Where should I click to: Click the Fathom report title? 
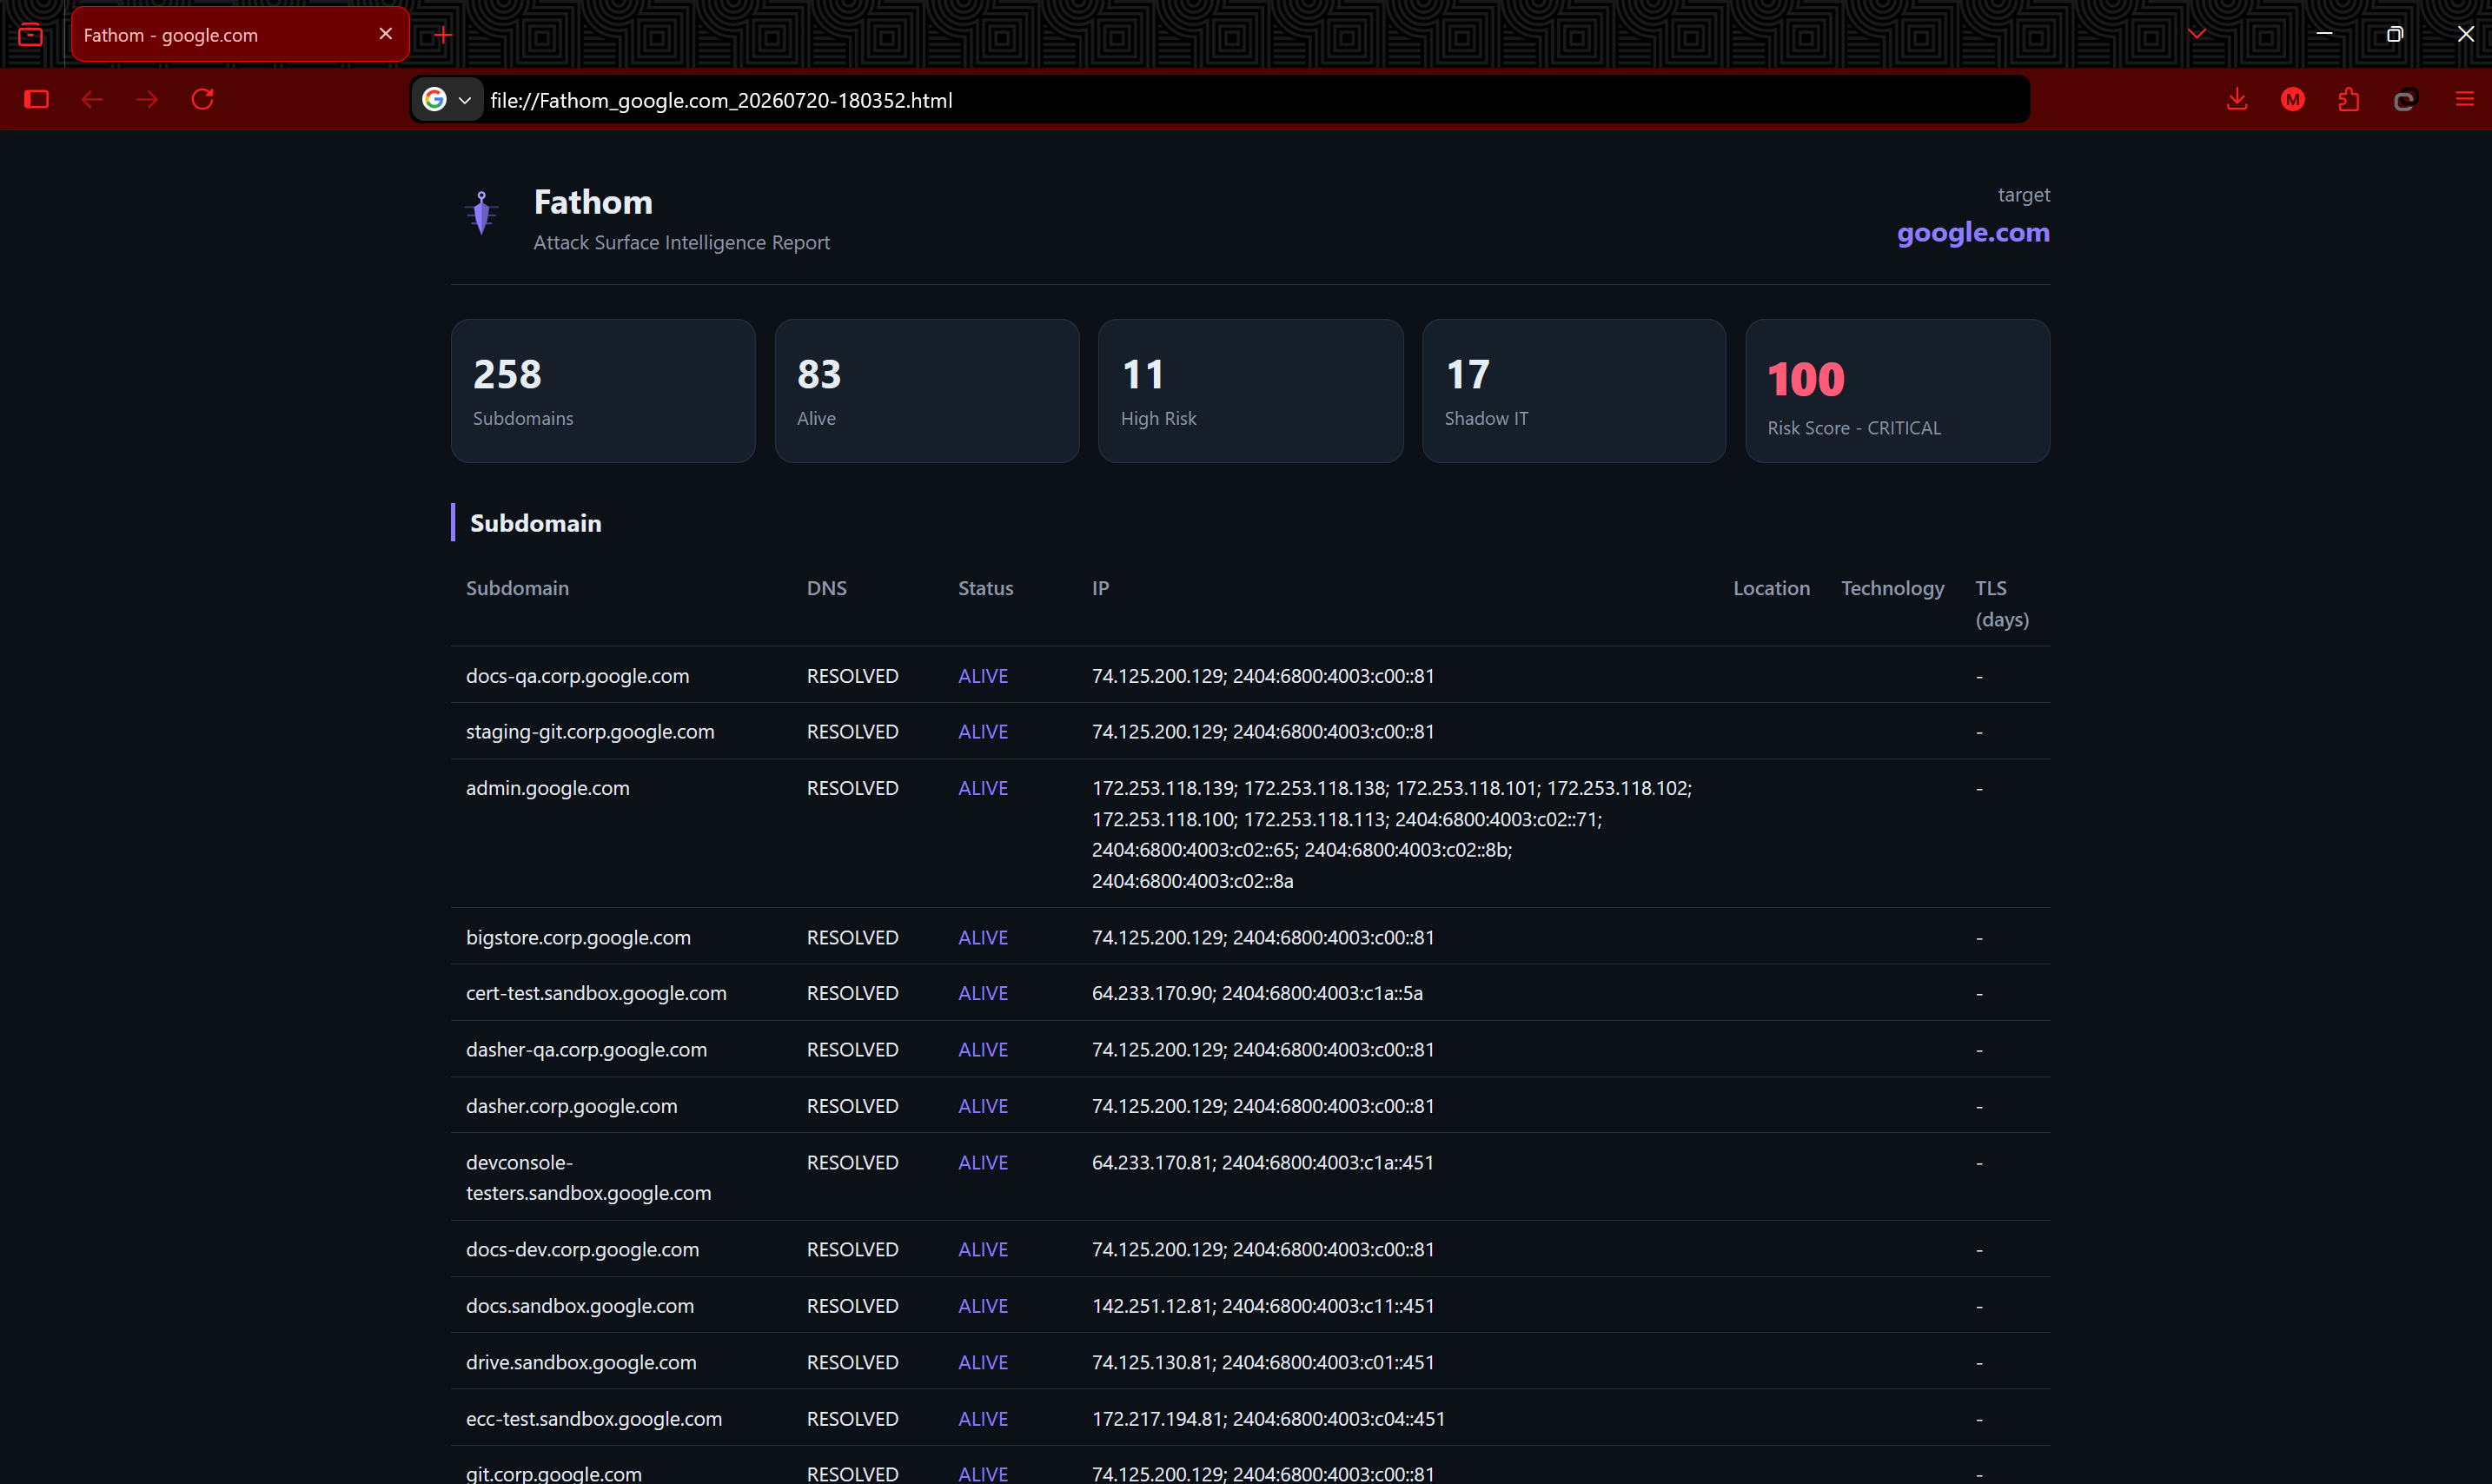coord(593,202)
